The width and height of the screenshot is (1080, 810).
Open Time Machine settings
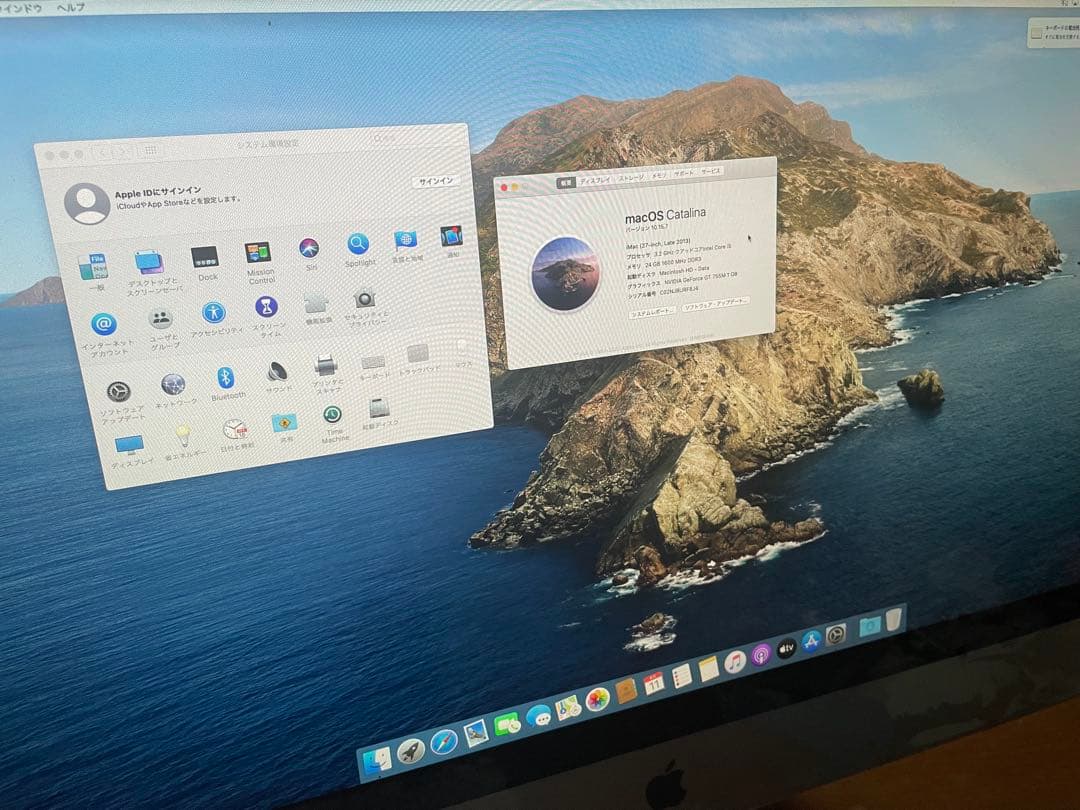point(332,414)
